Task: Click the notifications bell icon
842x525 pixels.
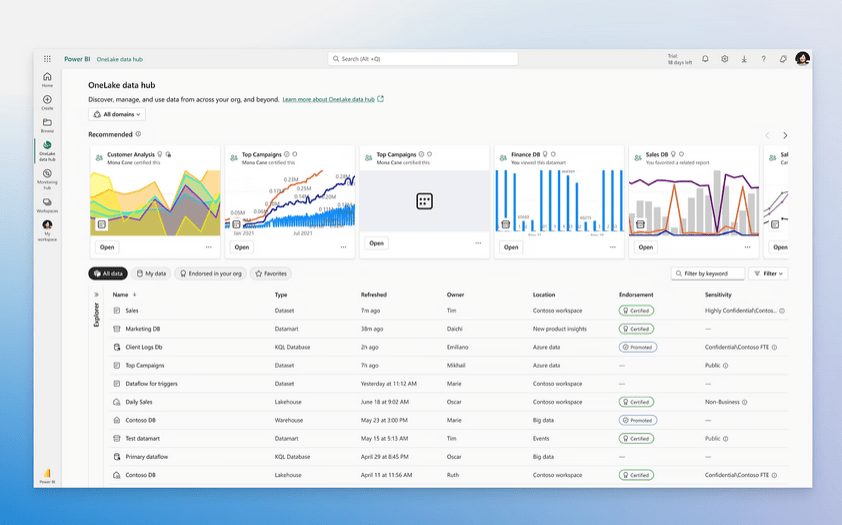Action: [x=705, y=59]
